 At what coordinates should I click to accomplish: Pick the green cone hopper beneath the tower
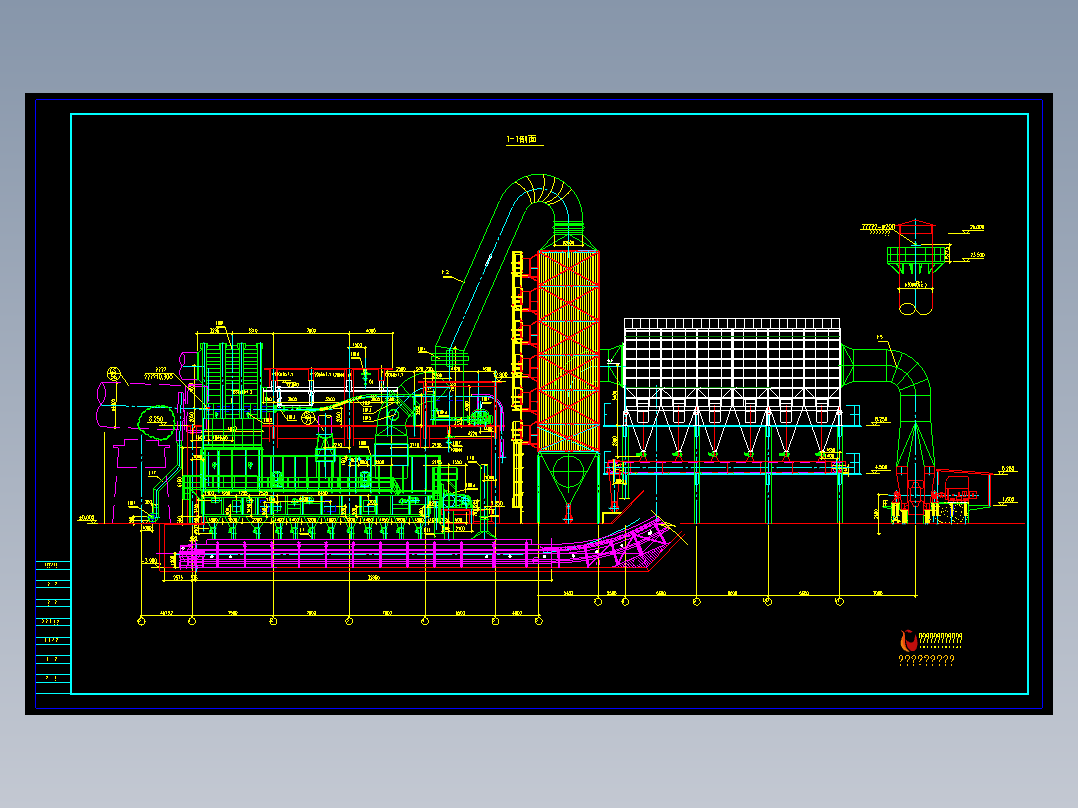568,478
